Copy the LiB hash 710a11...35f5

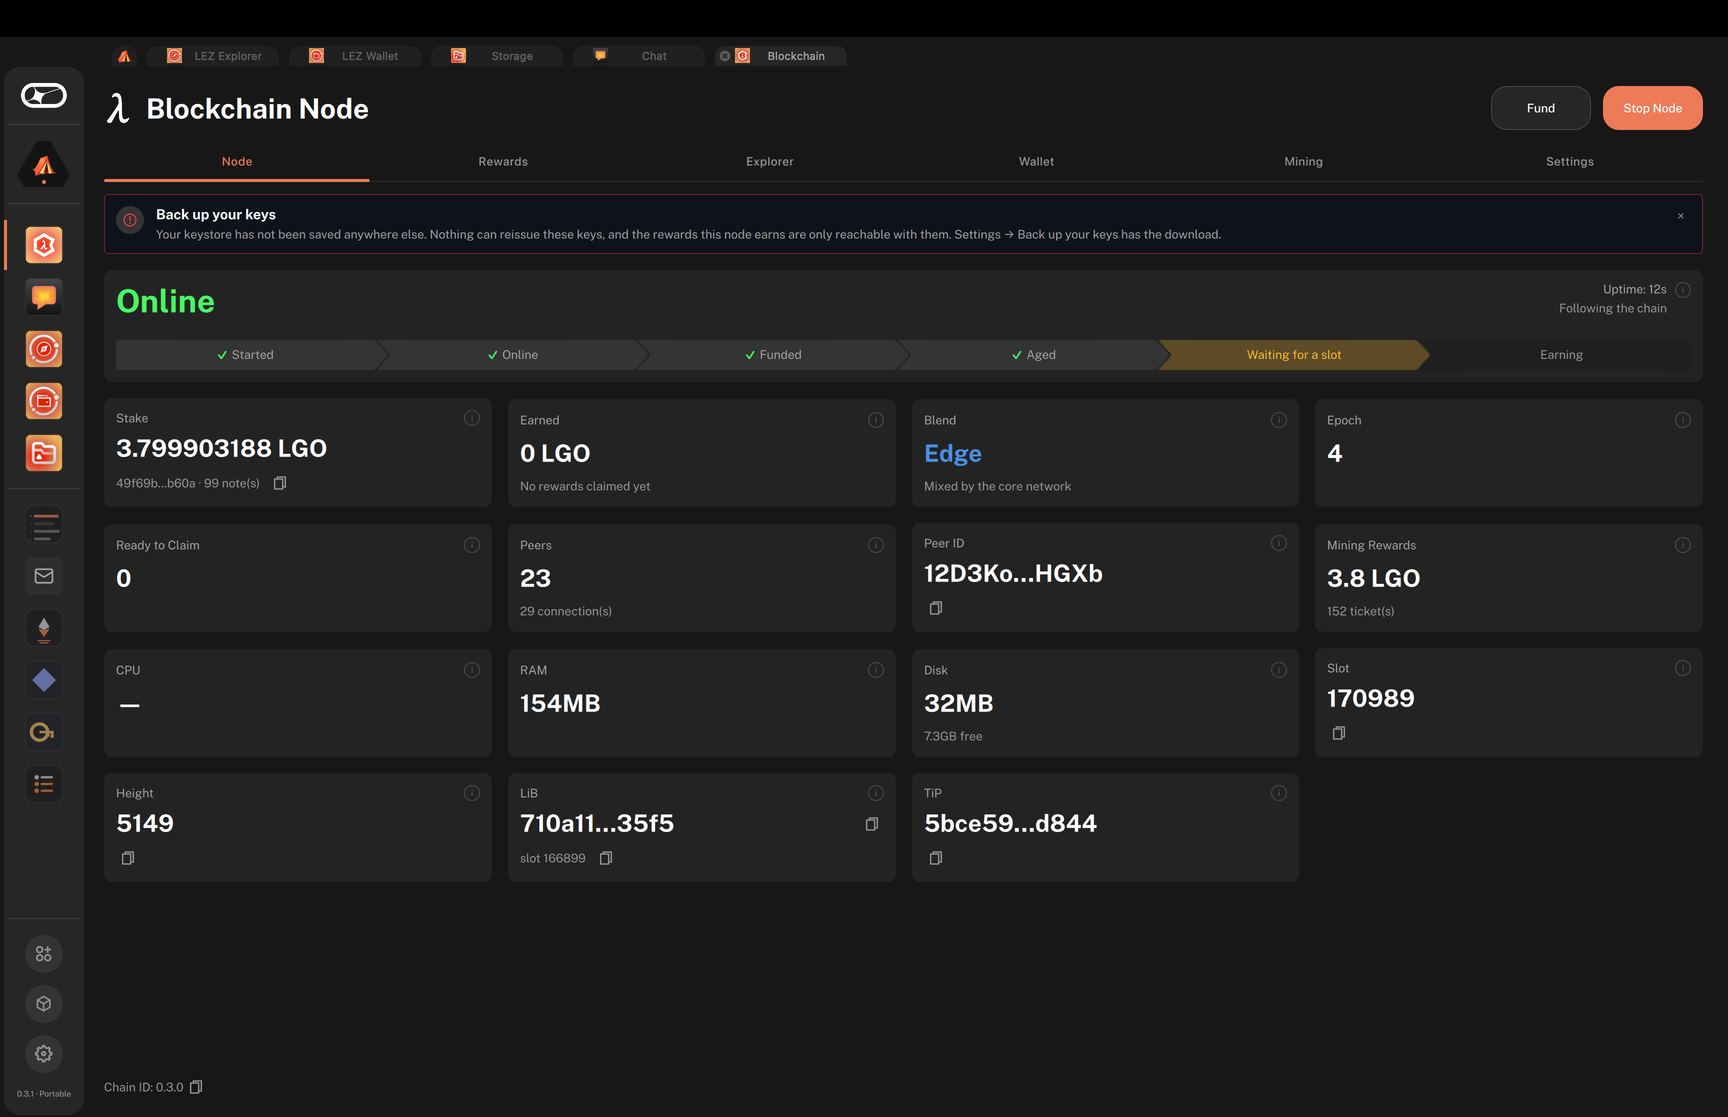[x=872, y=824]
